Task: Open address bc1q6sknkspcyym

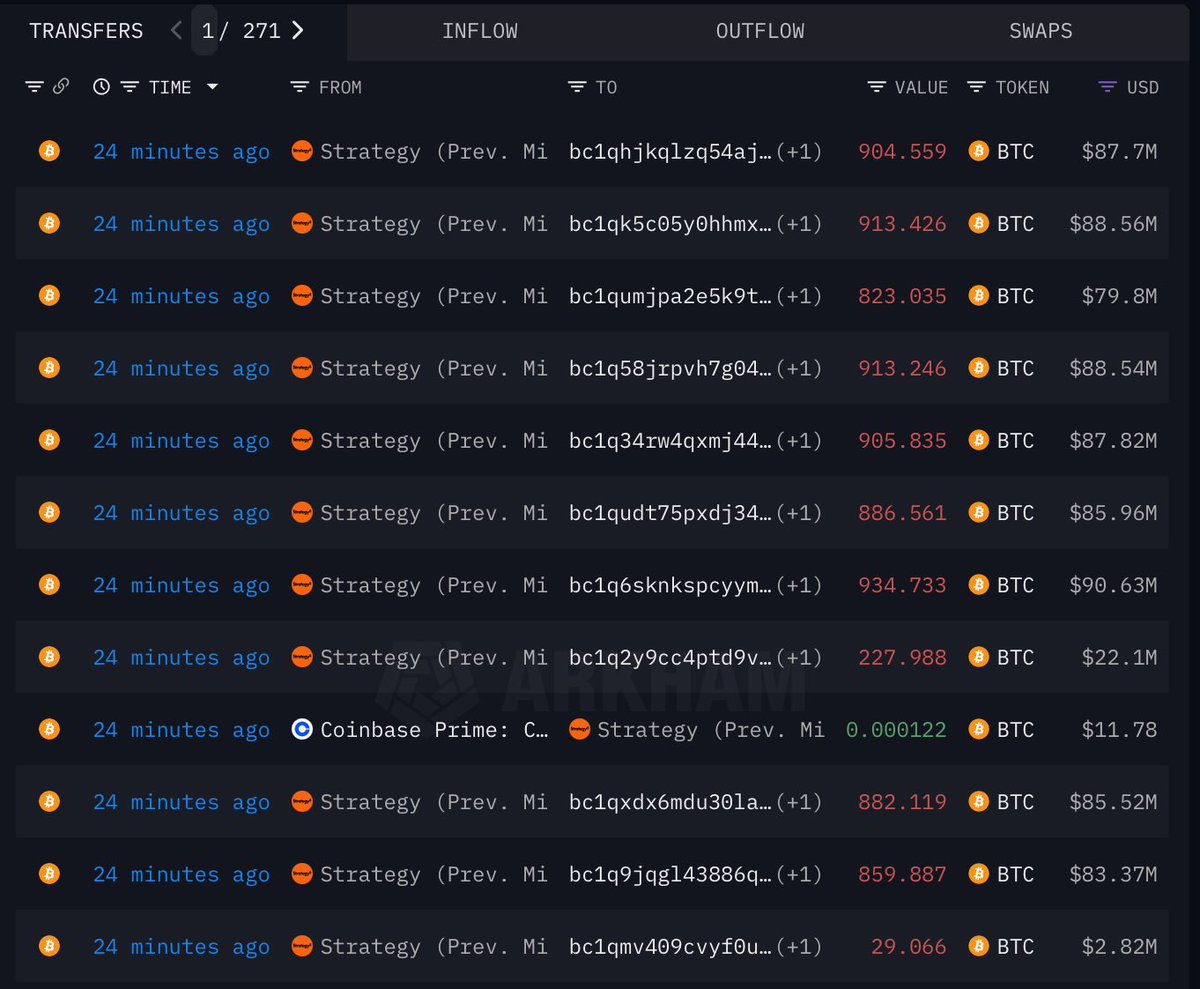Action: (670, 585)
